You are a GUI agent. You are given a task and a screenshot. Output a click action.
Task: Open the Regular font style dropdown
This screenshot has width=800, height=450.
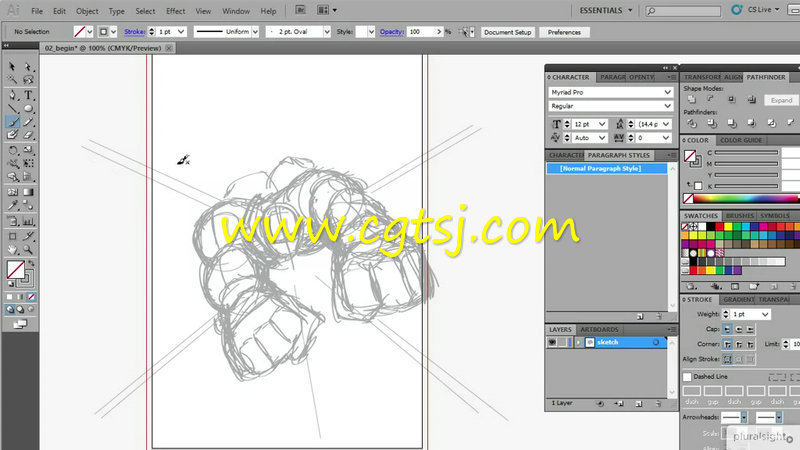tap(667, 106)
